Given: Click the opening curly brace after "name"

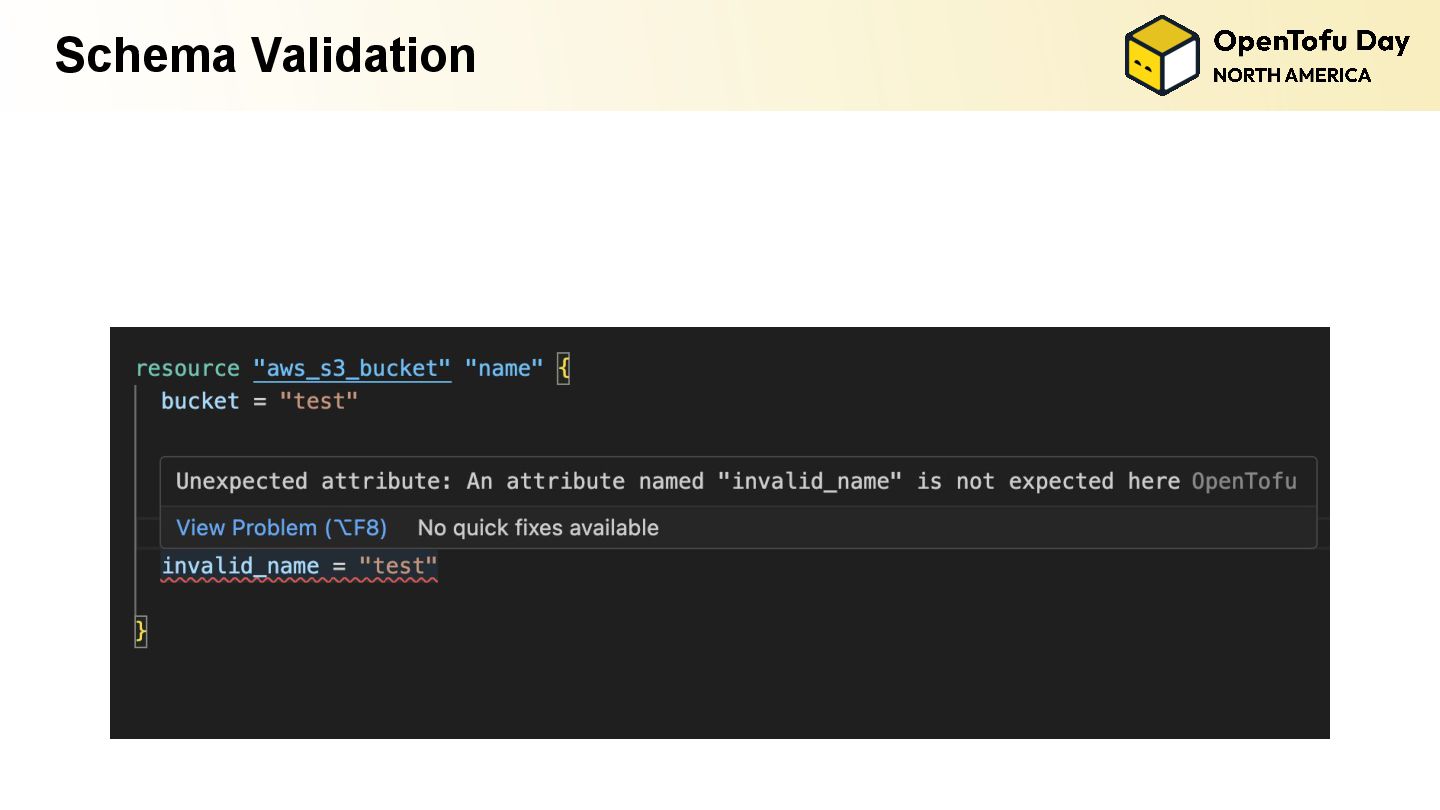Looking at the screenshot, I should [564, 369].
